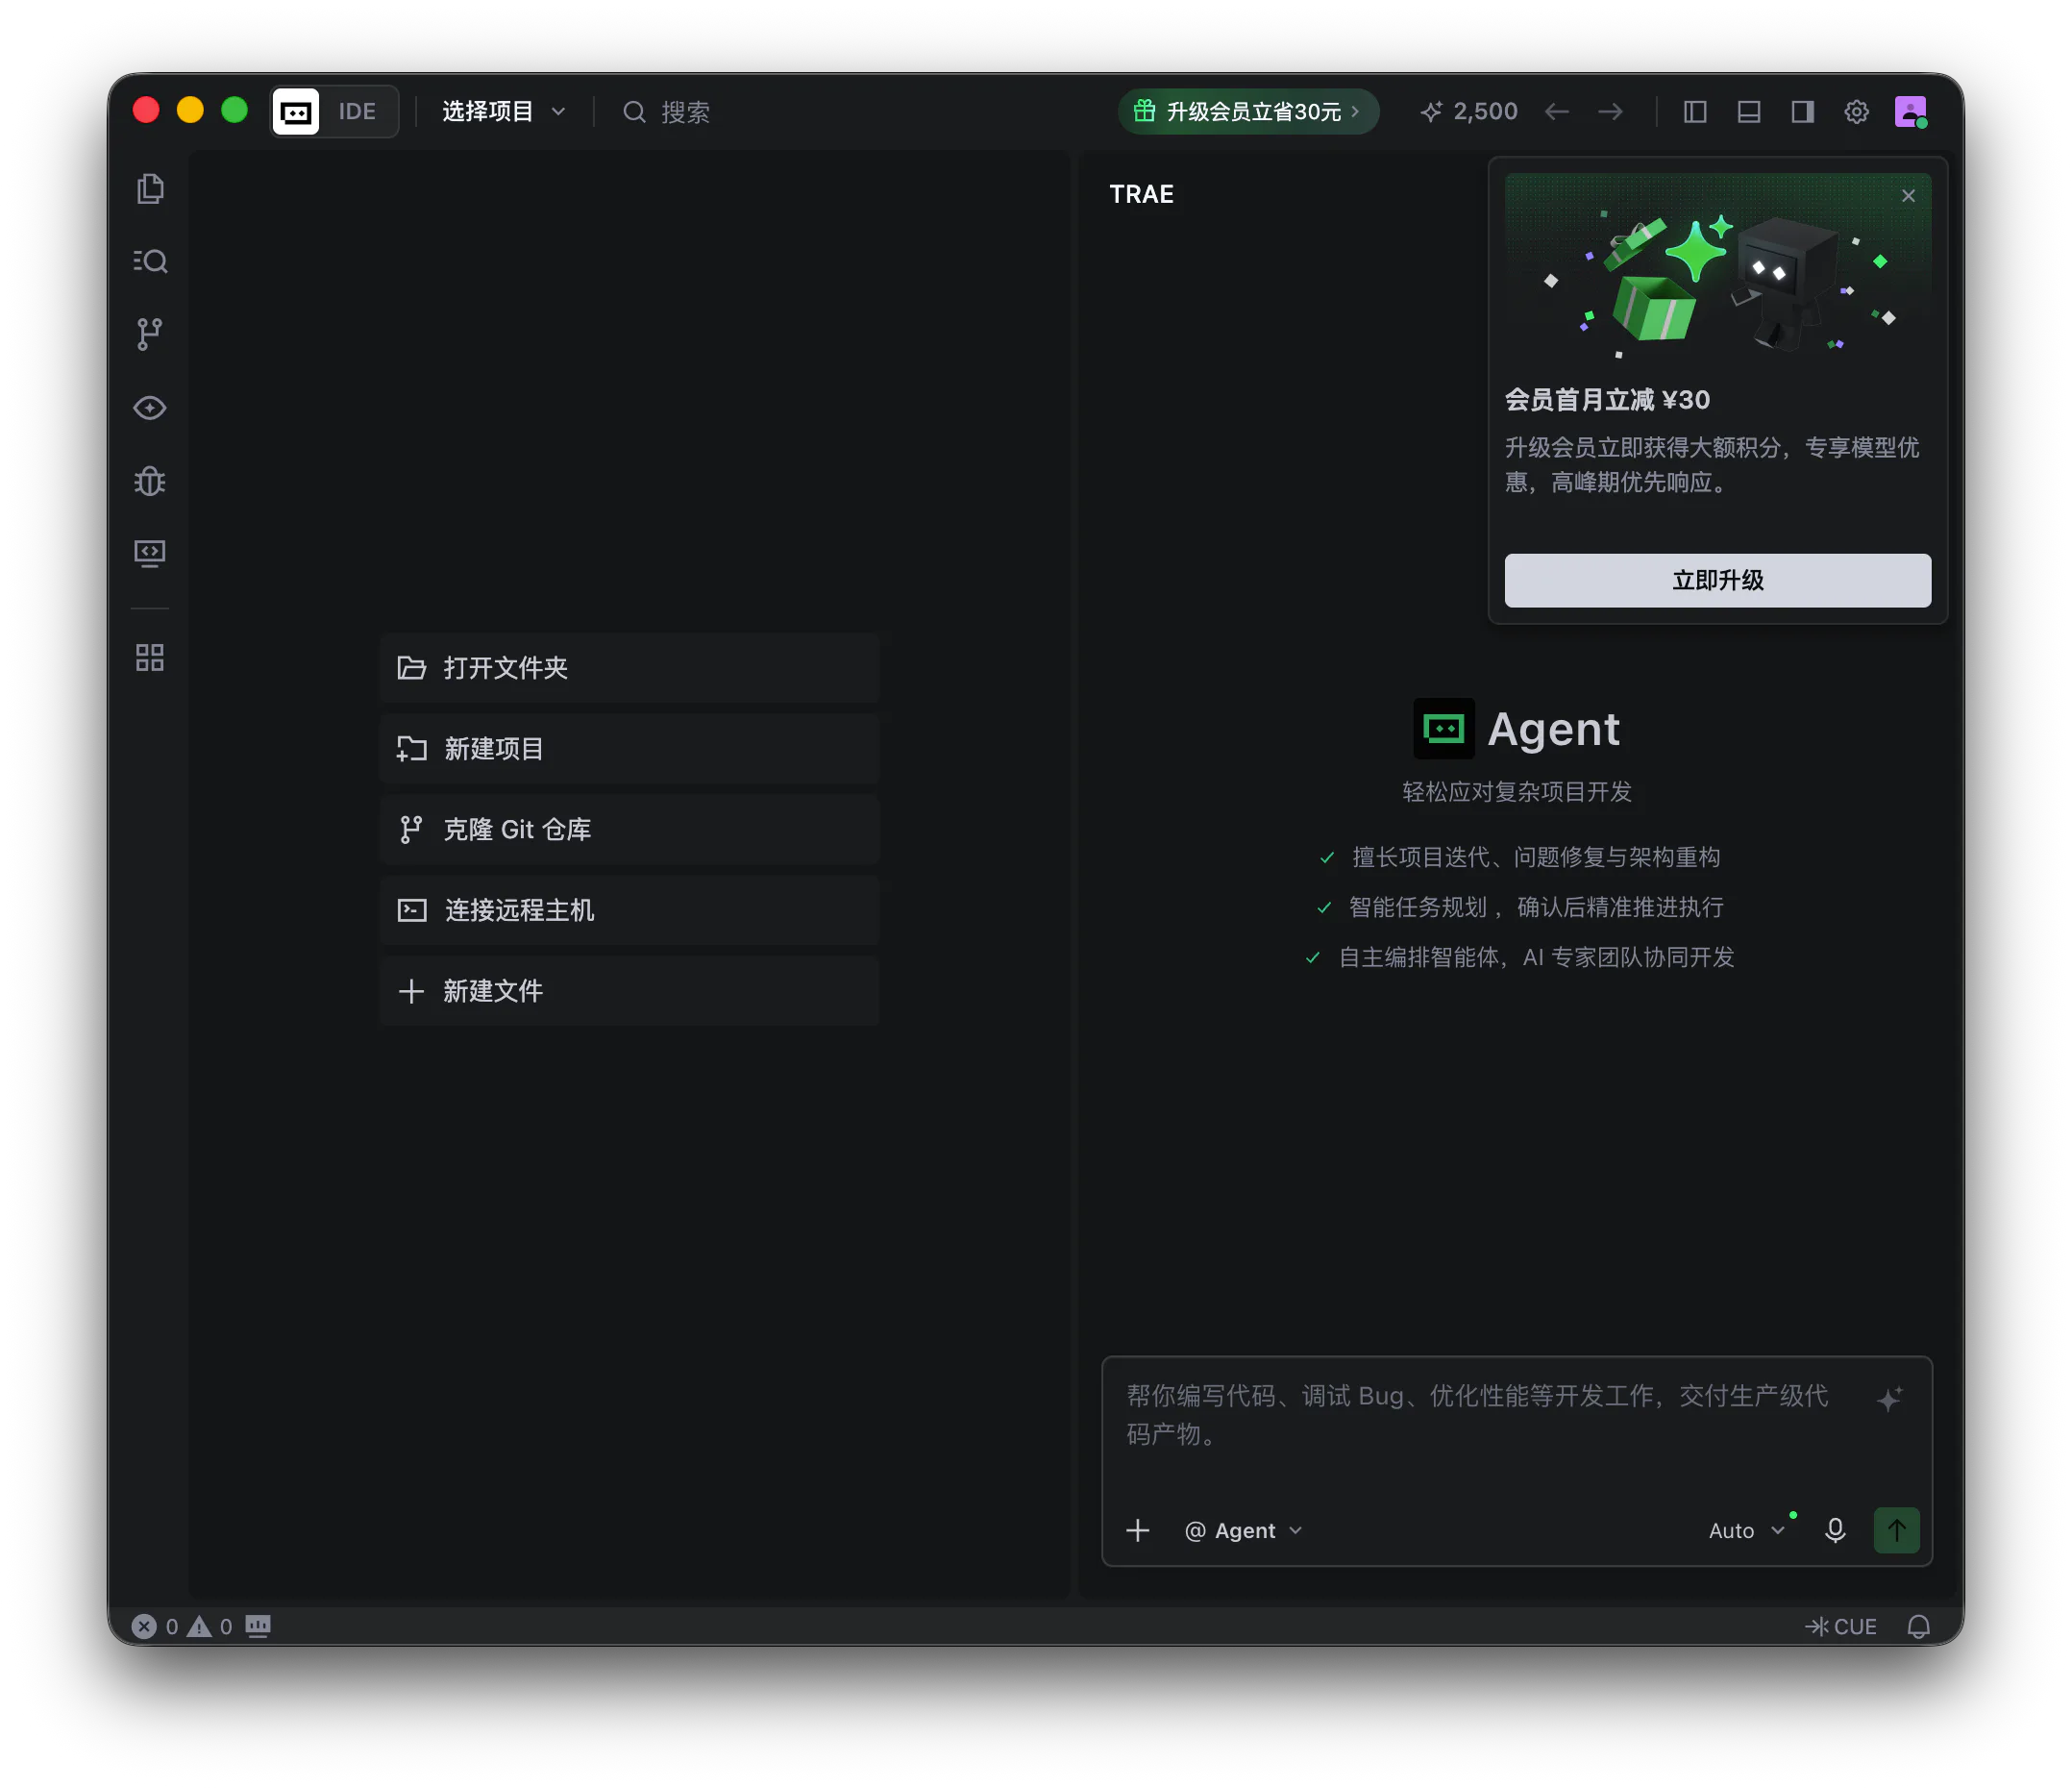This screenshot has width=2072, height=1788.
Task: Click the promo gift illustration image
Action: (1717, 270)
